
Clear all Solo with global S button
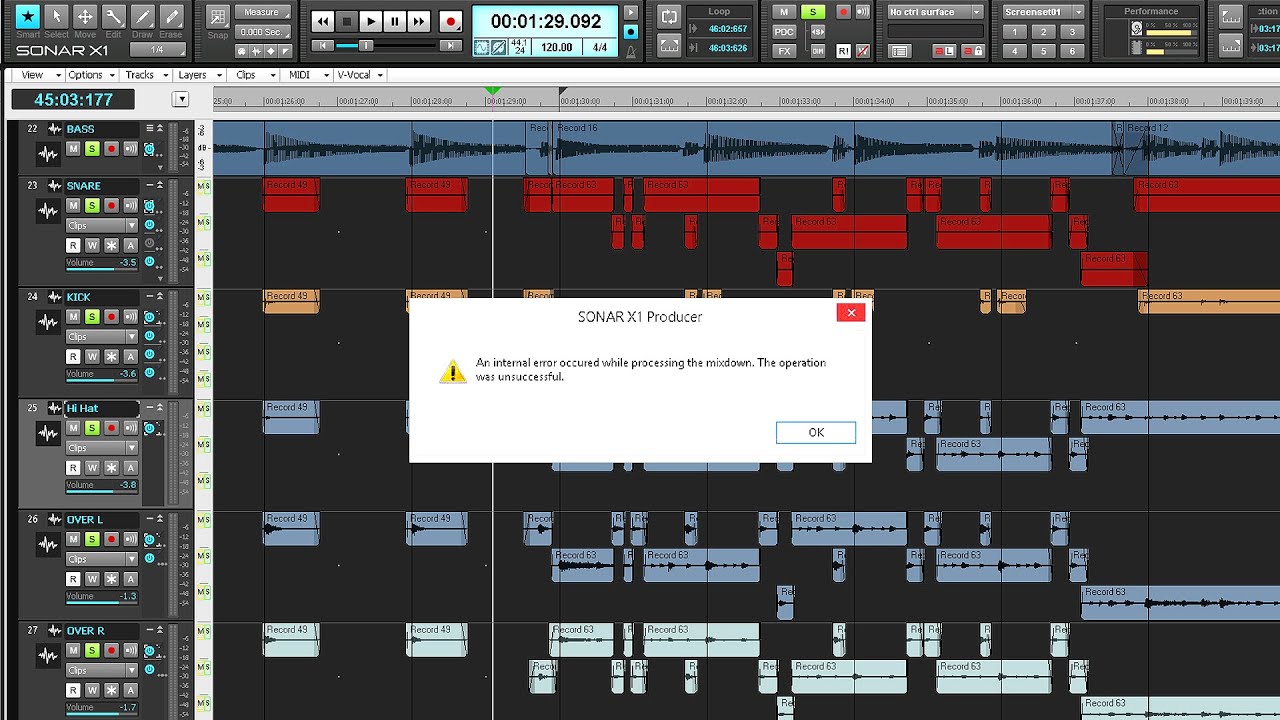812,12
